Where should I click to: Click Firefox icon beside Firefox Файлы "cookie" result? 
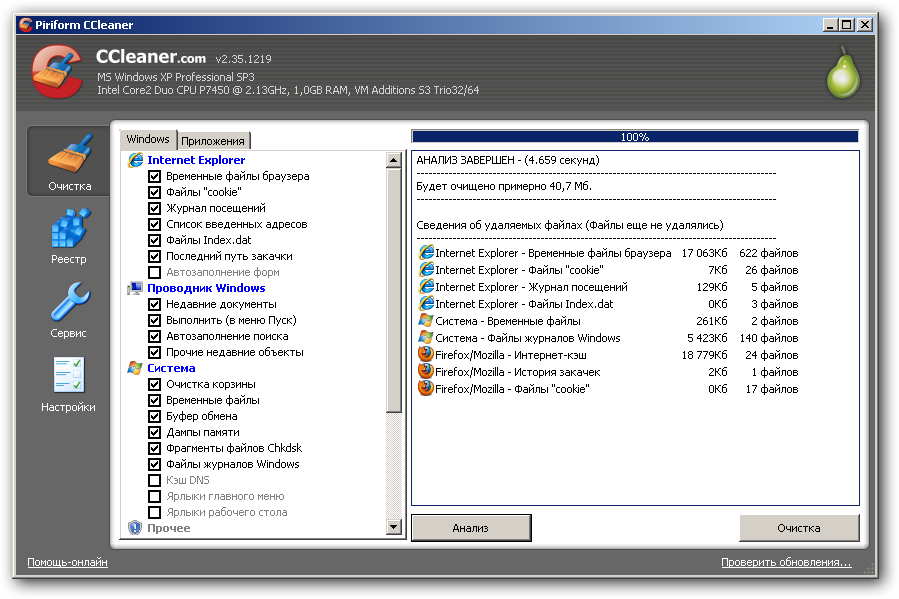click(x=426, y=389)
